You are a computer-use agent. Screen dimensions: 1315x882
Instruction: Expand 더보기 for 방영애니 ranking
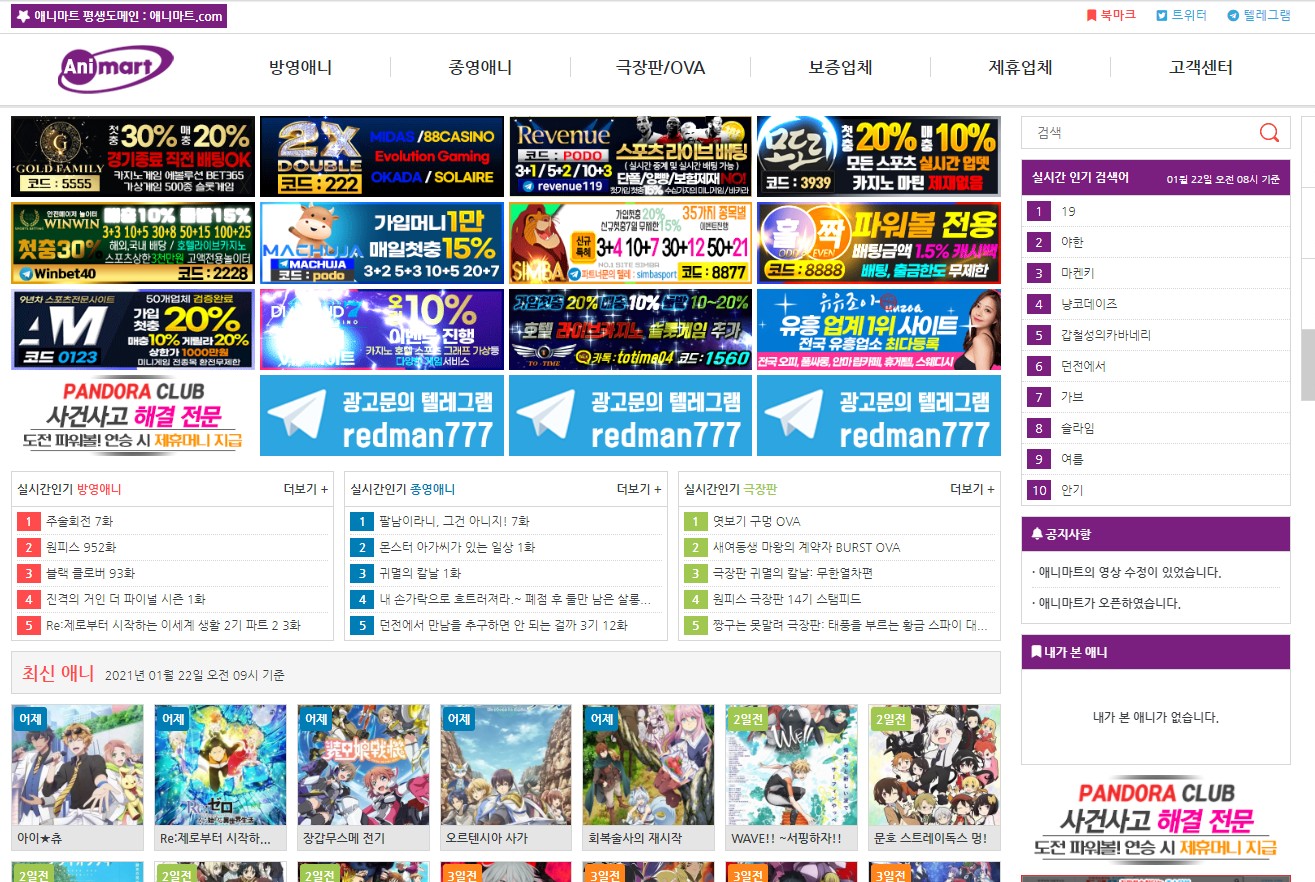point(305,489)
